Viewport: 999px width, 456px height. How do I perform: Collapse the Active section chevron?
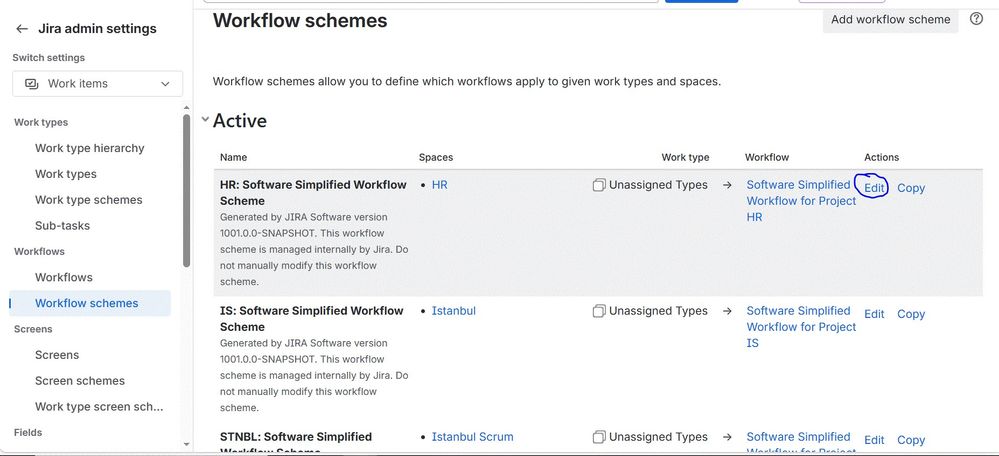tap(205, 119)
